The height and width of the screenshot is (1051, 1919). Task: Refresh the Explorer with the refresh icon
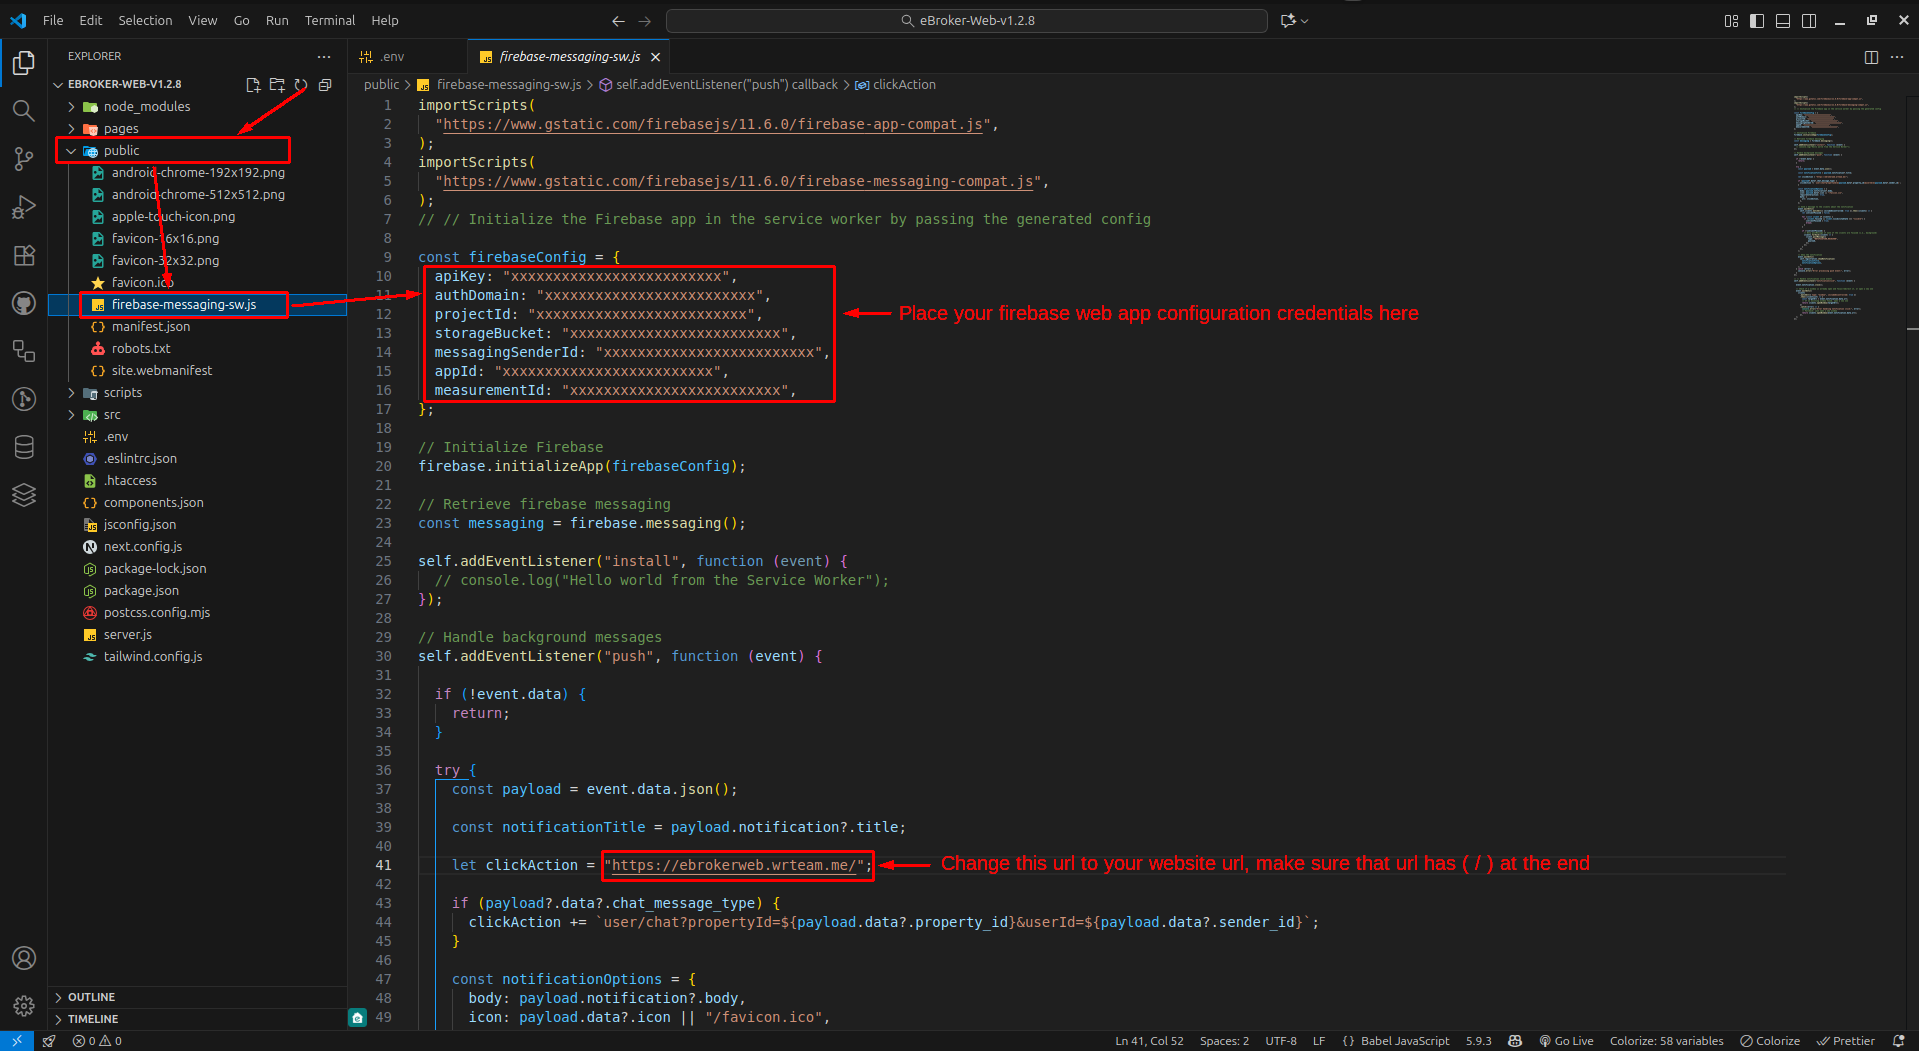point(300,84)
